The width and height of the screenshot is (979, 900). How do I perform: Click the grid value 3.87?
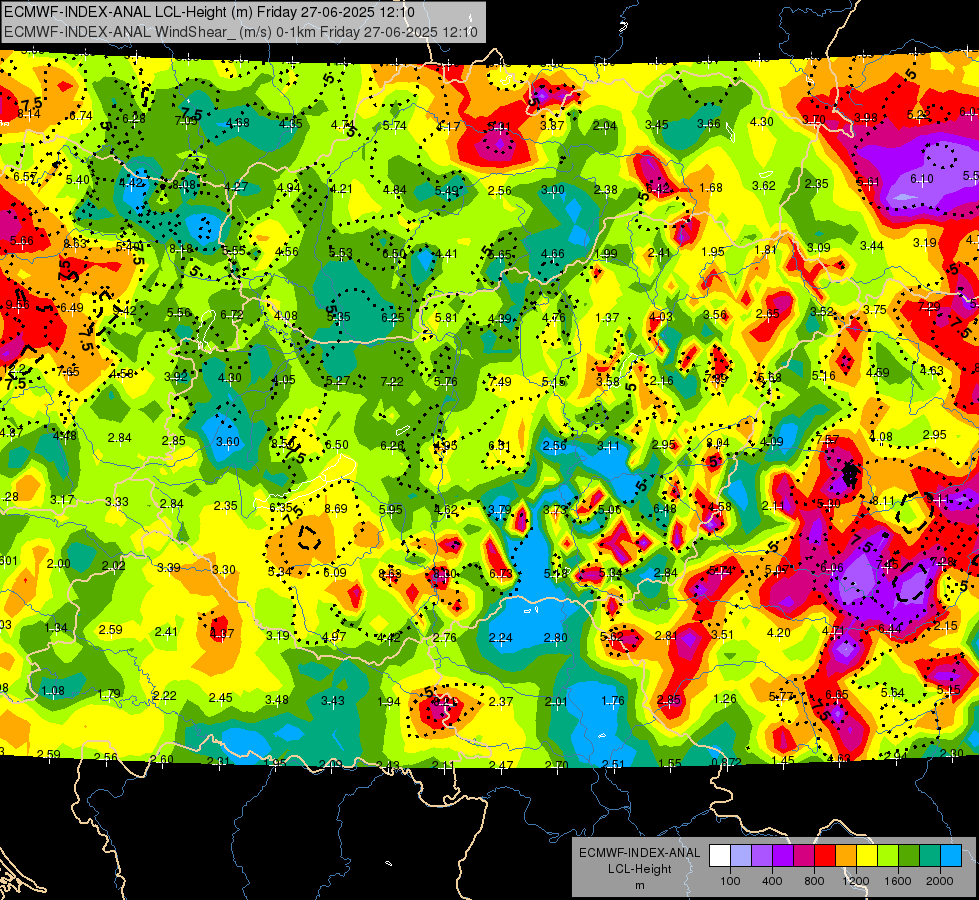[x=552, y=126]
